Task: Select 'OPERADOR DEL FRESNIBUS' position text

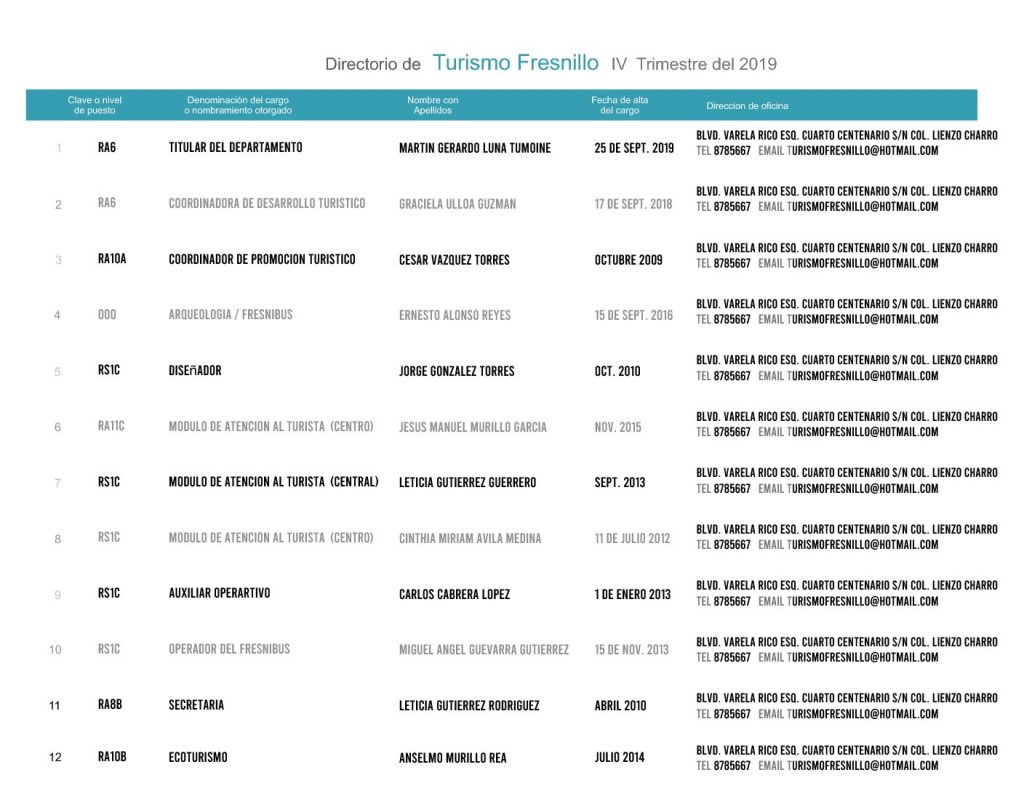Action: click(x=229, y=649)
